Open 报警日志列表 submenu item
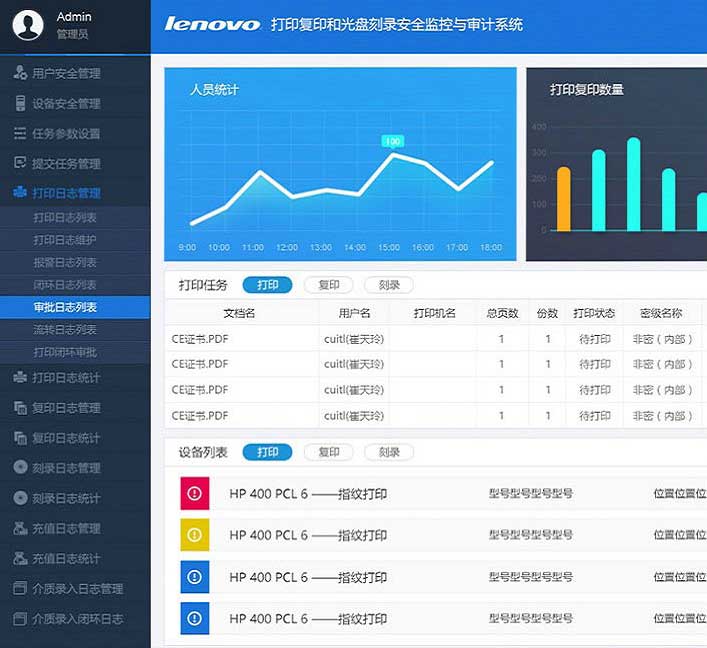 (65, 262)
